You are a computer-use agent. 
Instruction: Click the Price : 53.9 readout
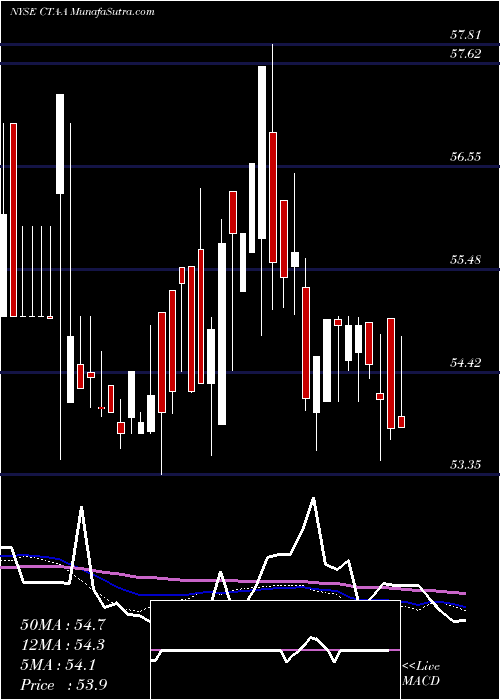click(x=63, y=685)
